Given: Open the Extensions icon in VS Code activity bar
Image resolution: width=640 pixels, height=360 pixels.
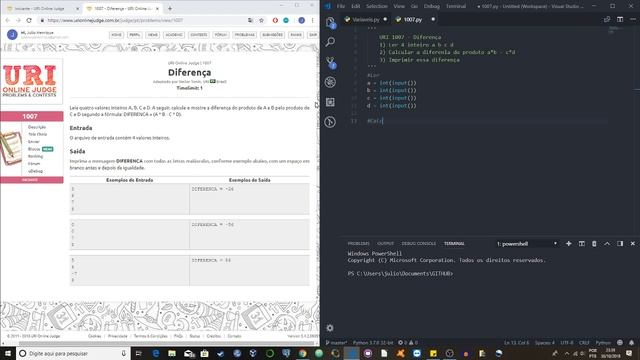Looking at the screenshot, I should (330, 102).
